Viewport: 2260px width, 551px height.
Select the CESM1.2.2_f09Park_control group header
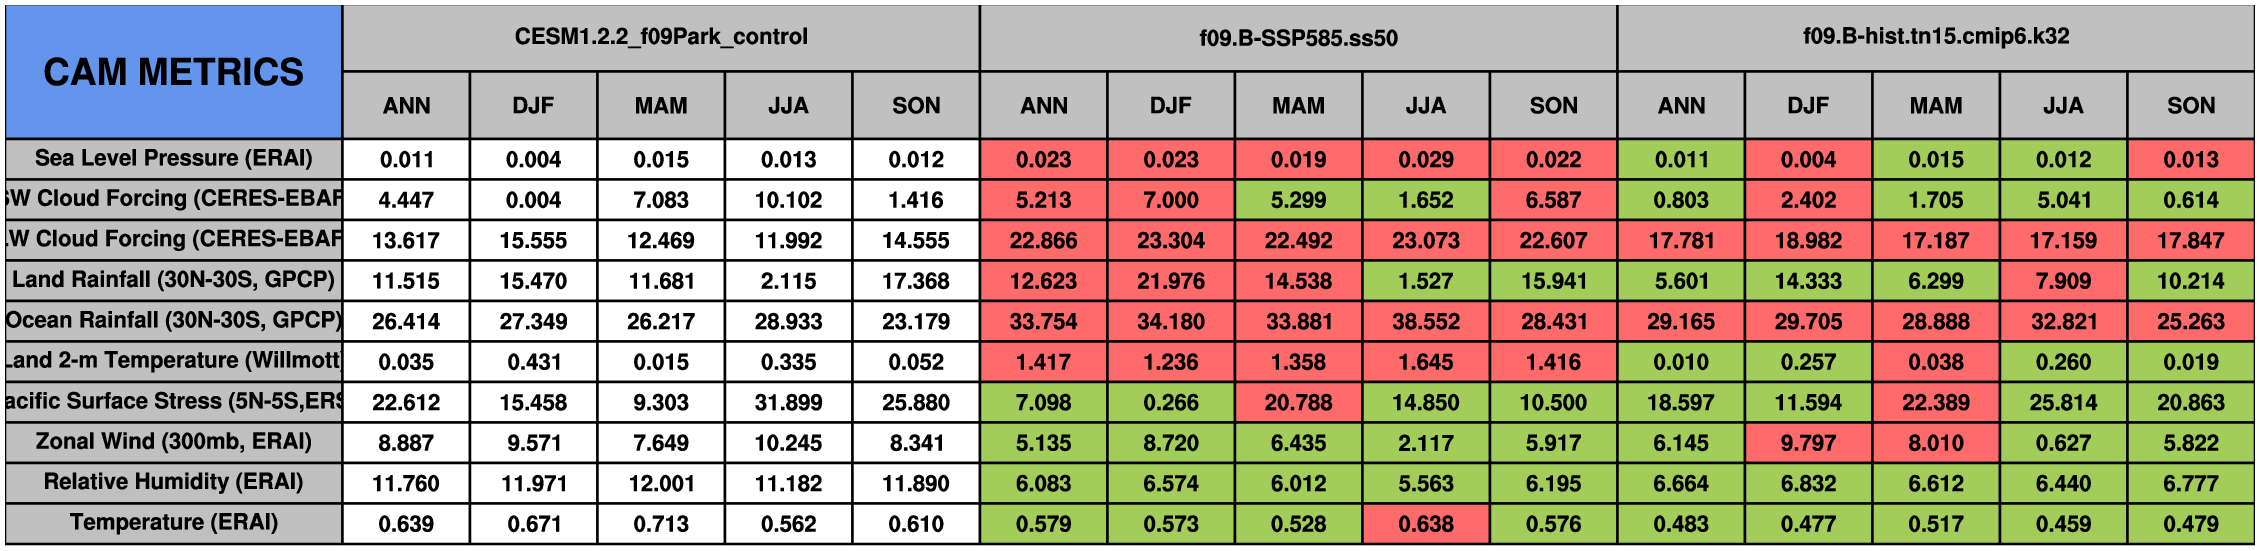(661, 37)
